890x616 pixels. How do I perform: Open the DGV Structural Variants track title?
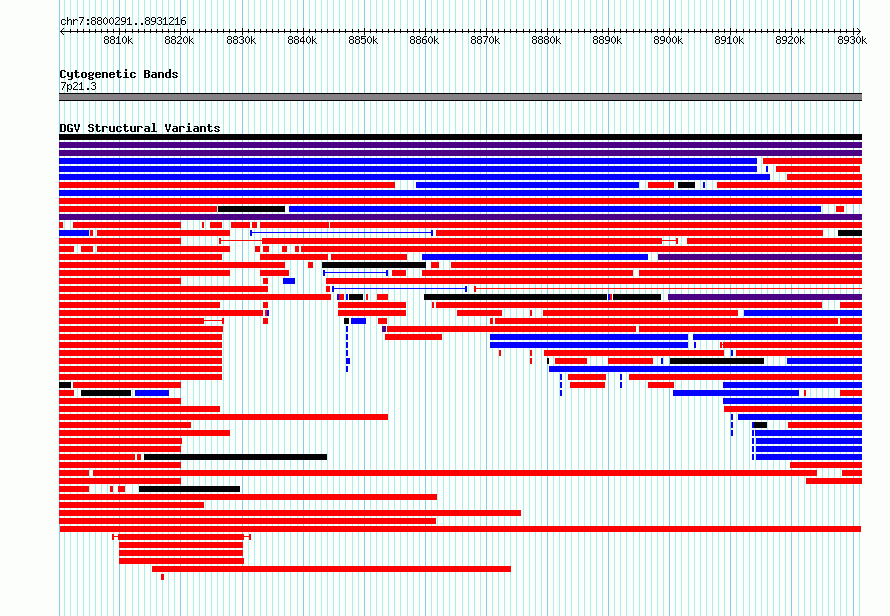pyautogui.click(x=140, y=128)
